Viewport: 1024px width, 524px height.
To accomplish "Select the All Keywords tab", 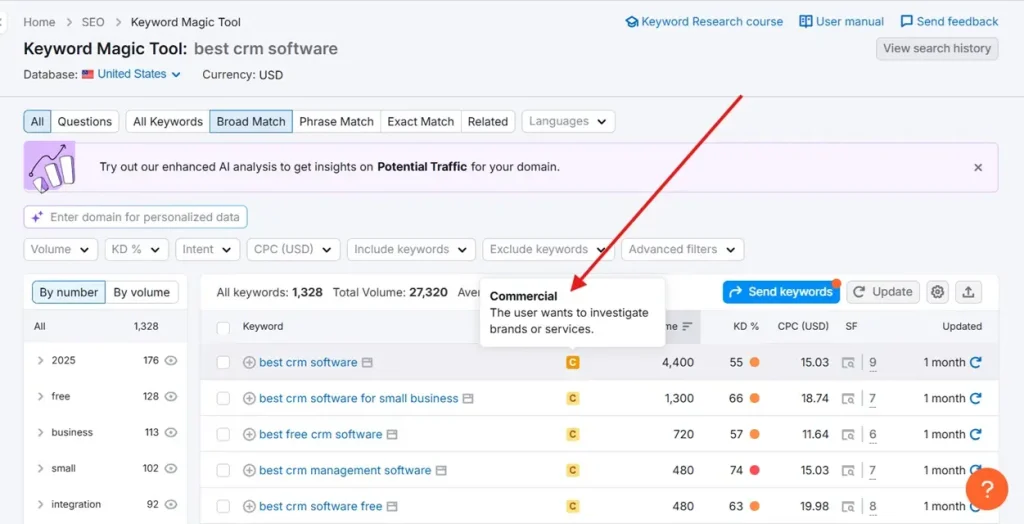I will point(168,122).
